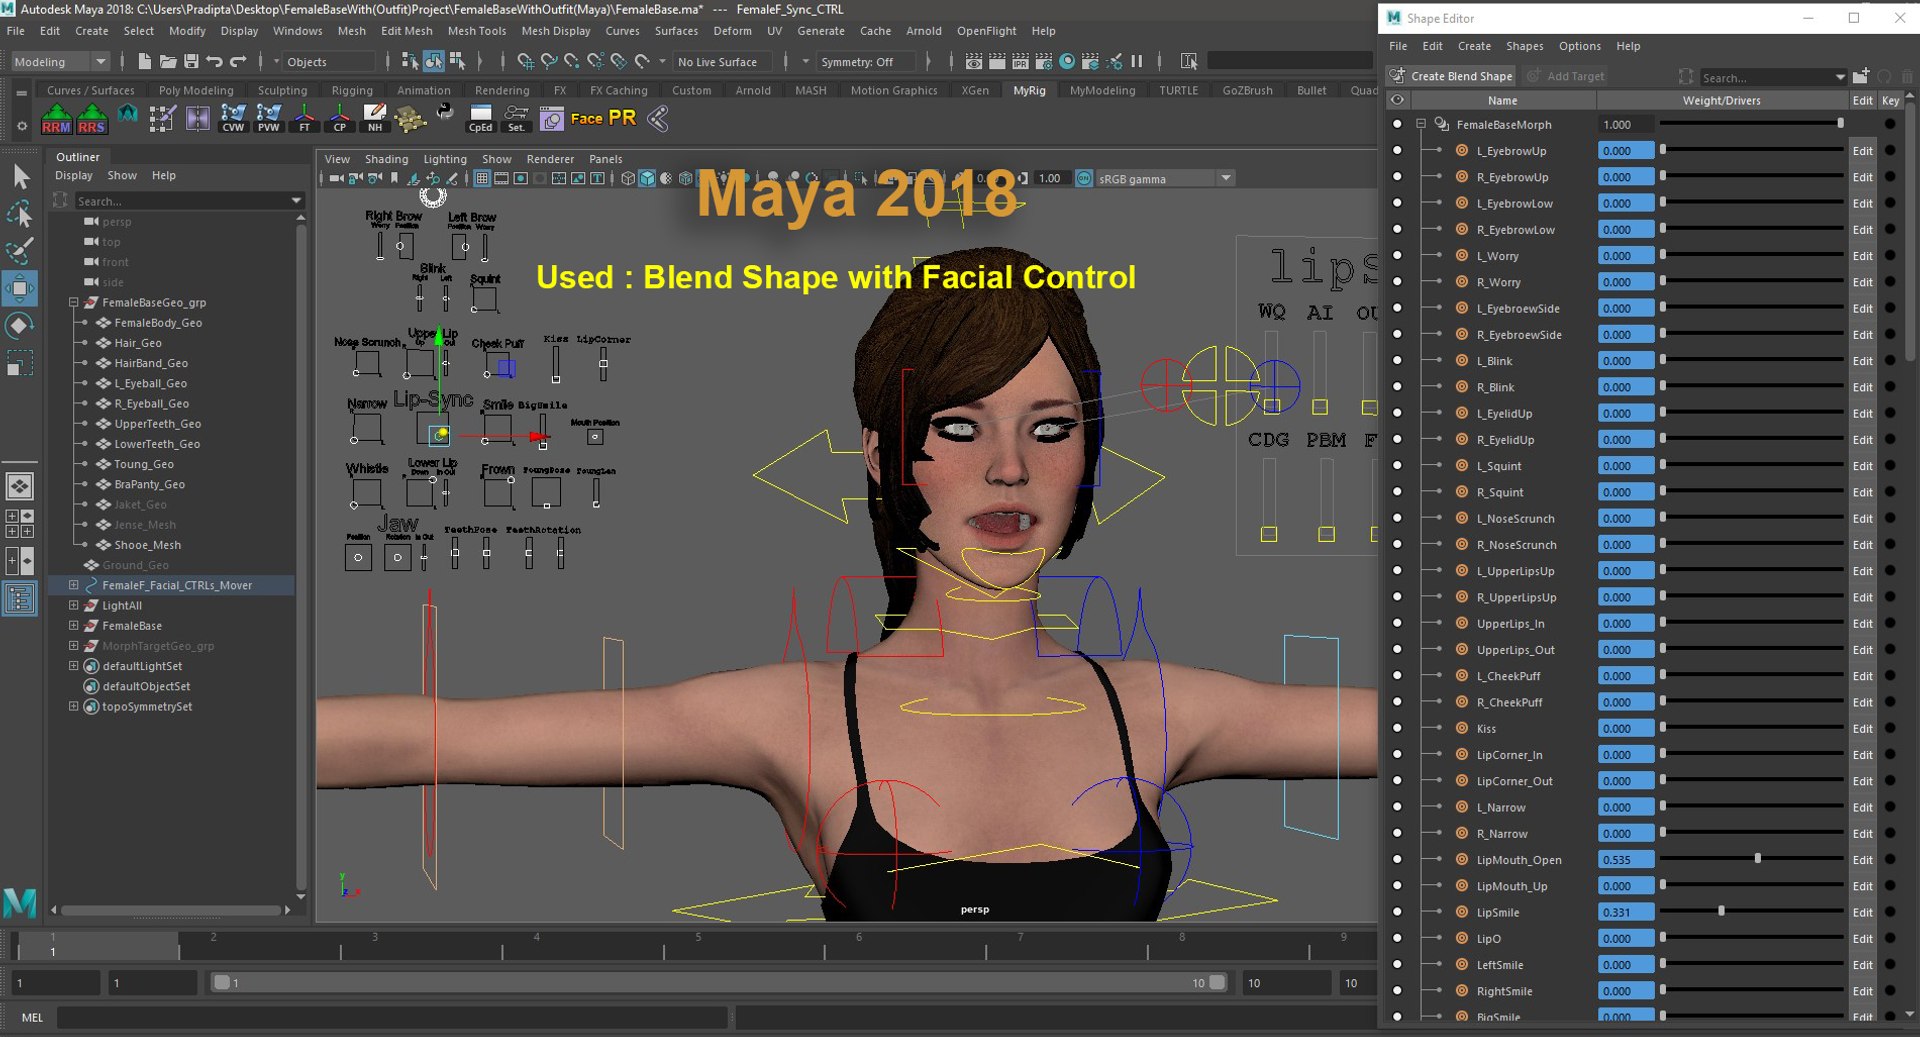Click the PVW shelf tool icon
The width and height of the screenshot is (1920, 1037).
269,119
